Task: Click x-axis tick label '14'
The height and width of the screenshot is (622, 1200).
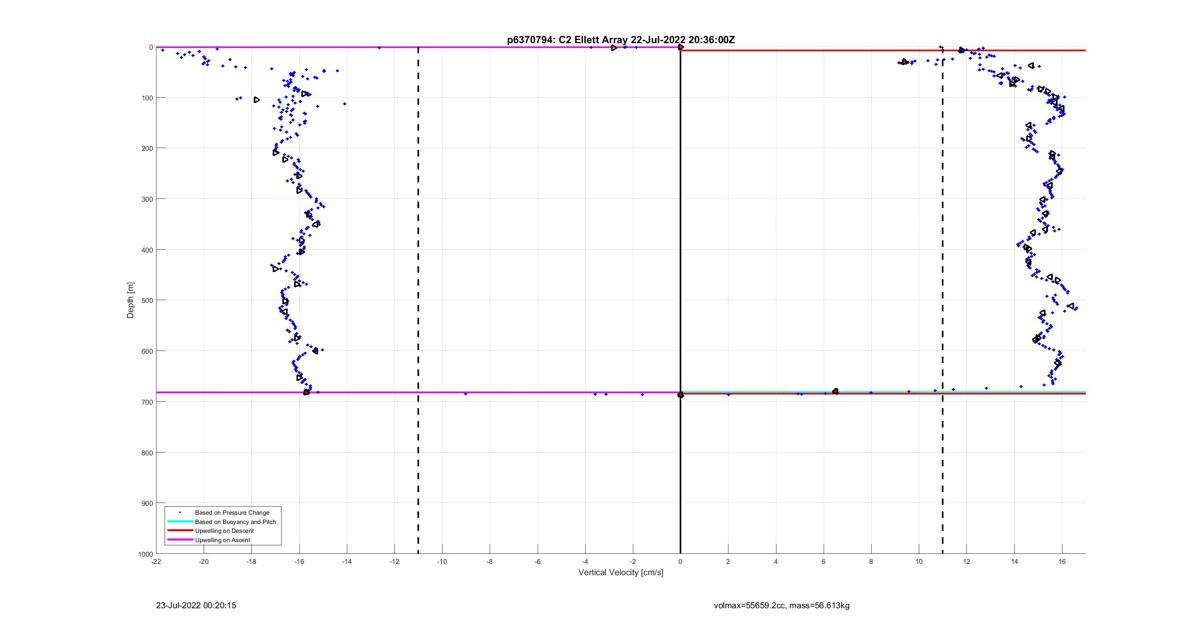Action: (x=1015, y=561)
